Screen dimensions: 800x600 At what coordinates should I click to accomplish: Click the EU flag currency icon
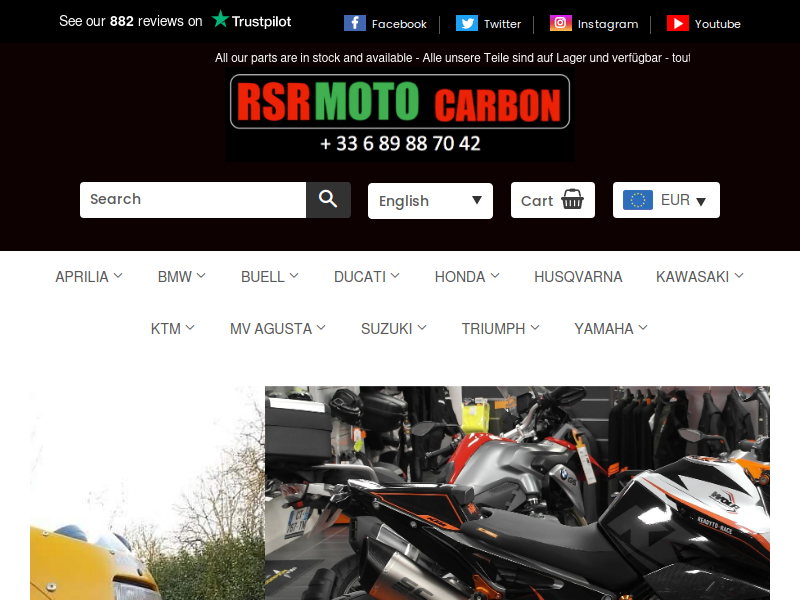[638, 200]
